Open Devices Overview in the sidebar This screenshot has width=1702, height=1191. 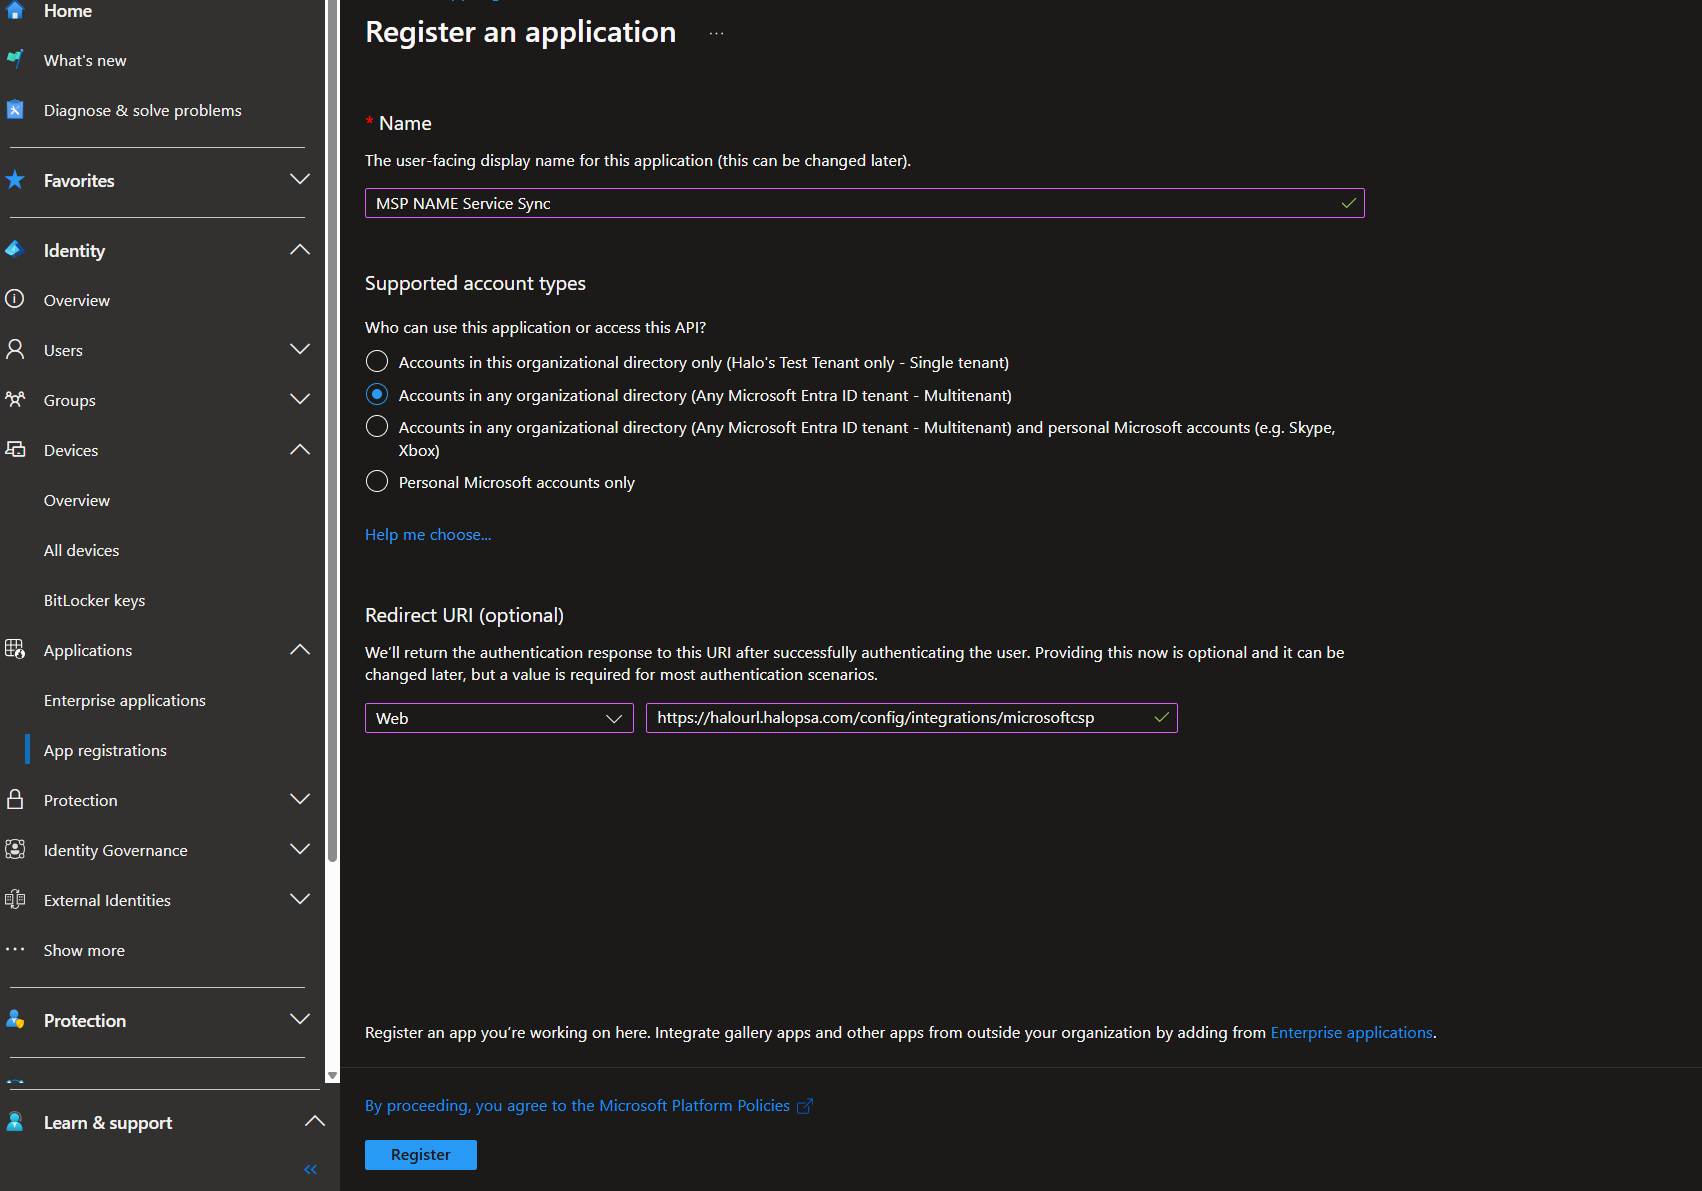click(77, 500)
